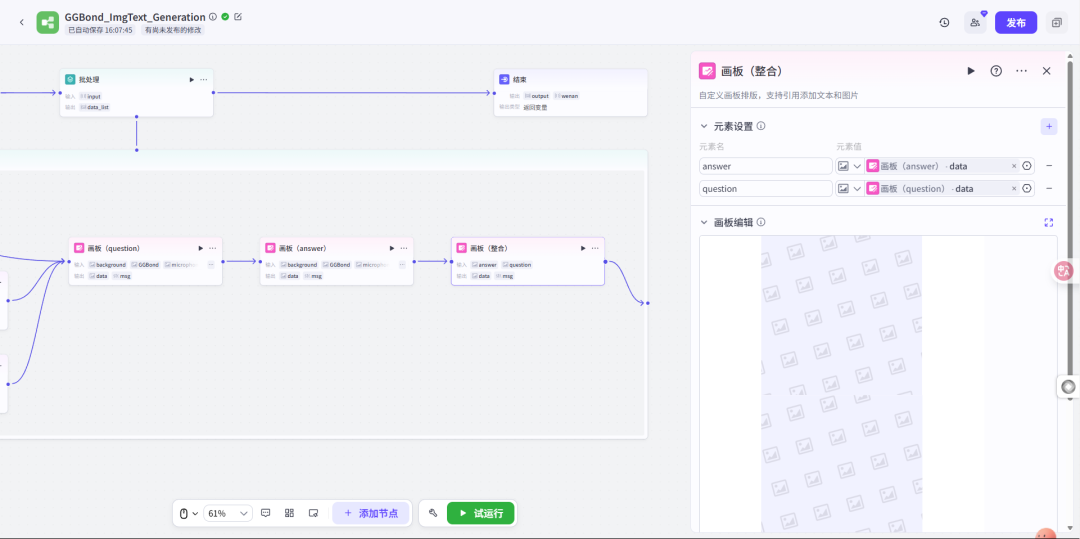The width and height of the screenshot is (1080, 539).
Task: Open the collaborators icon in header
Action: pyautogui.click(x=975, y=23)
